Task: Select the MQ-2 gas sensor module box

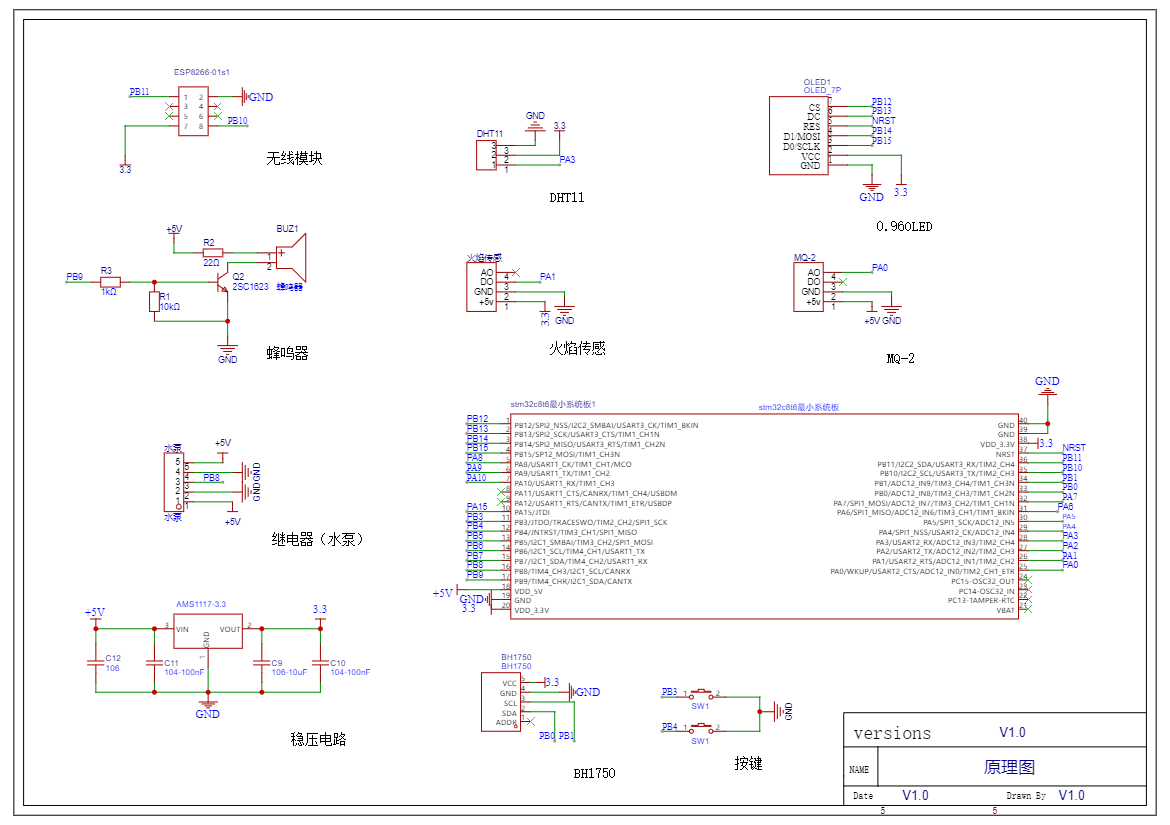Action: click(x=808, y=286)
